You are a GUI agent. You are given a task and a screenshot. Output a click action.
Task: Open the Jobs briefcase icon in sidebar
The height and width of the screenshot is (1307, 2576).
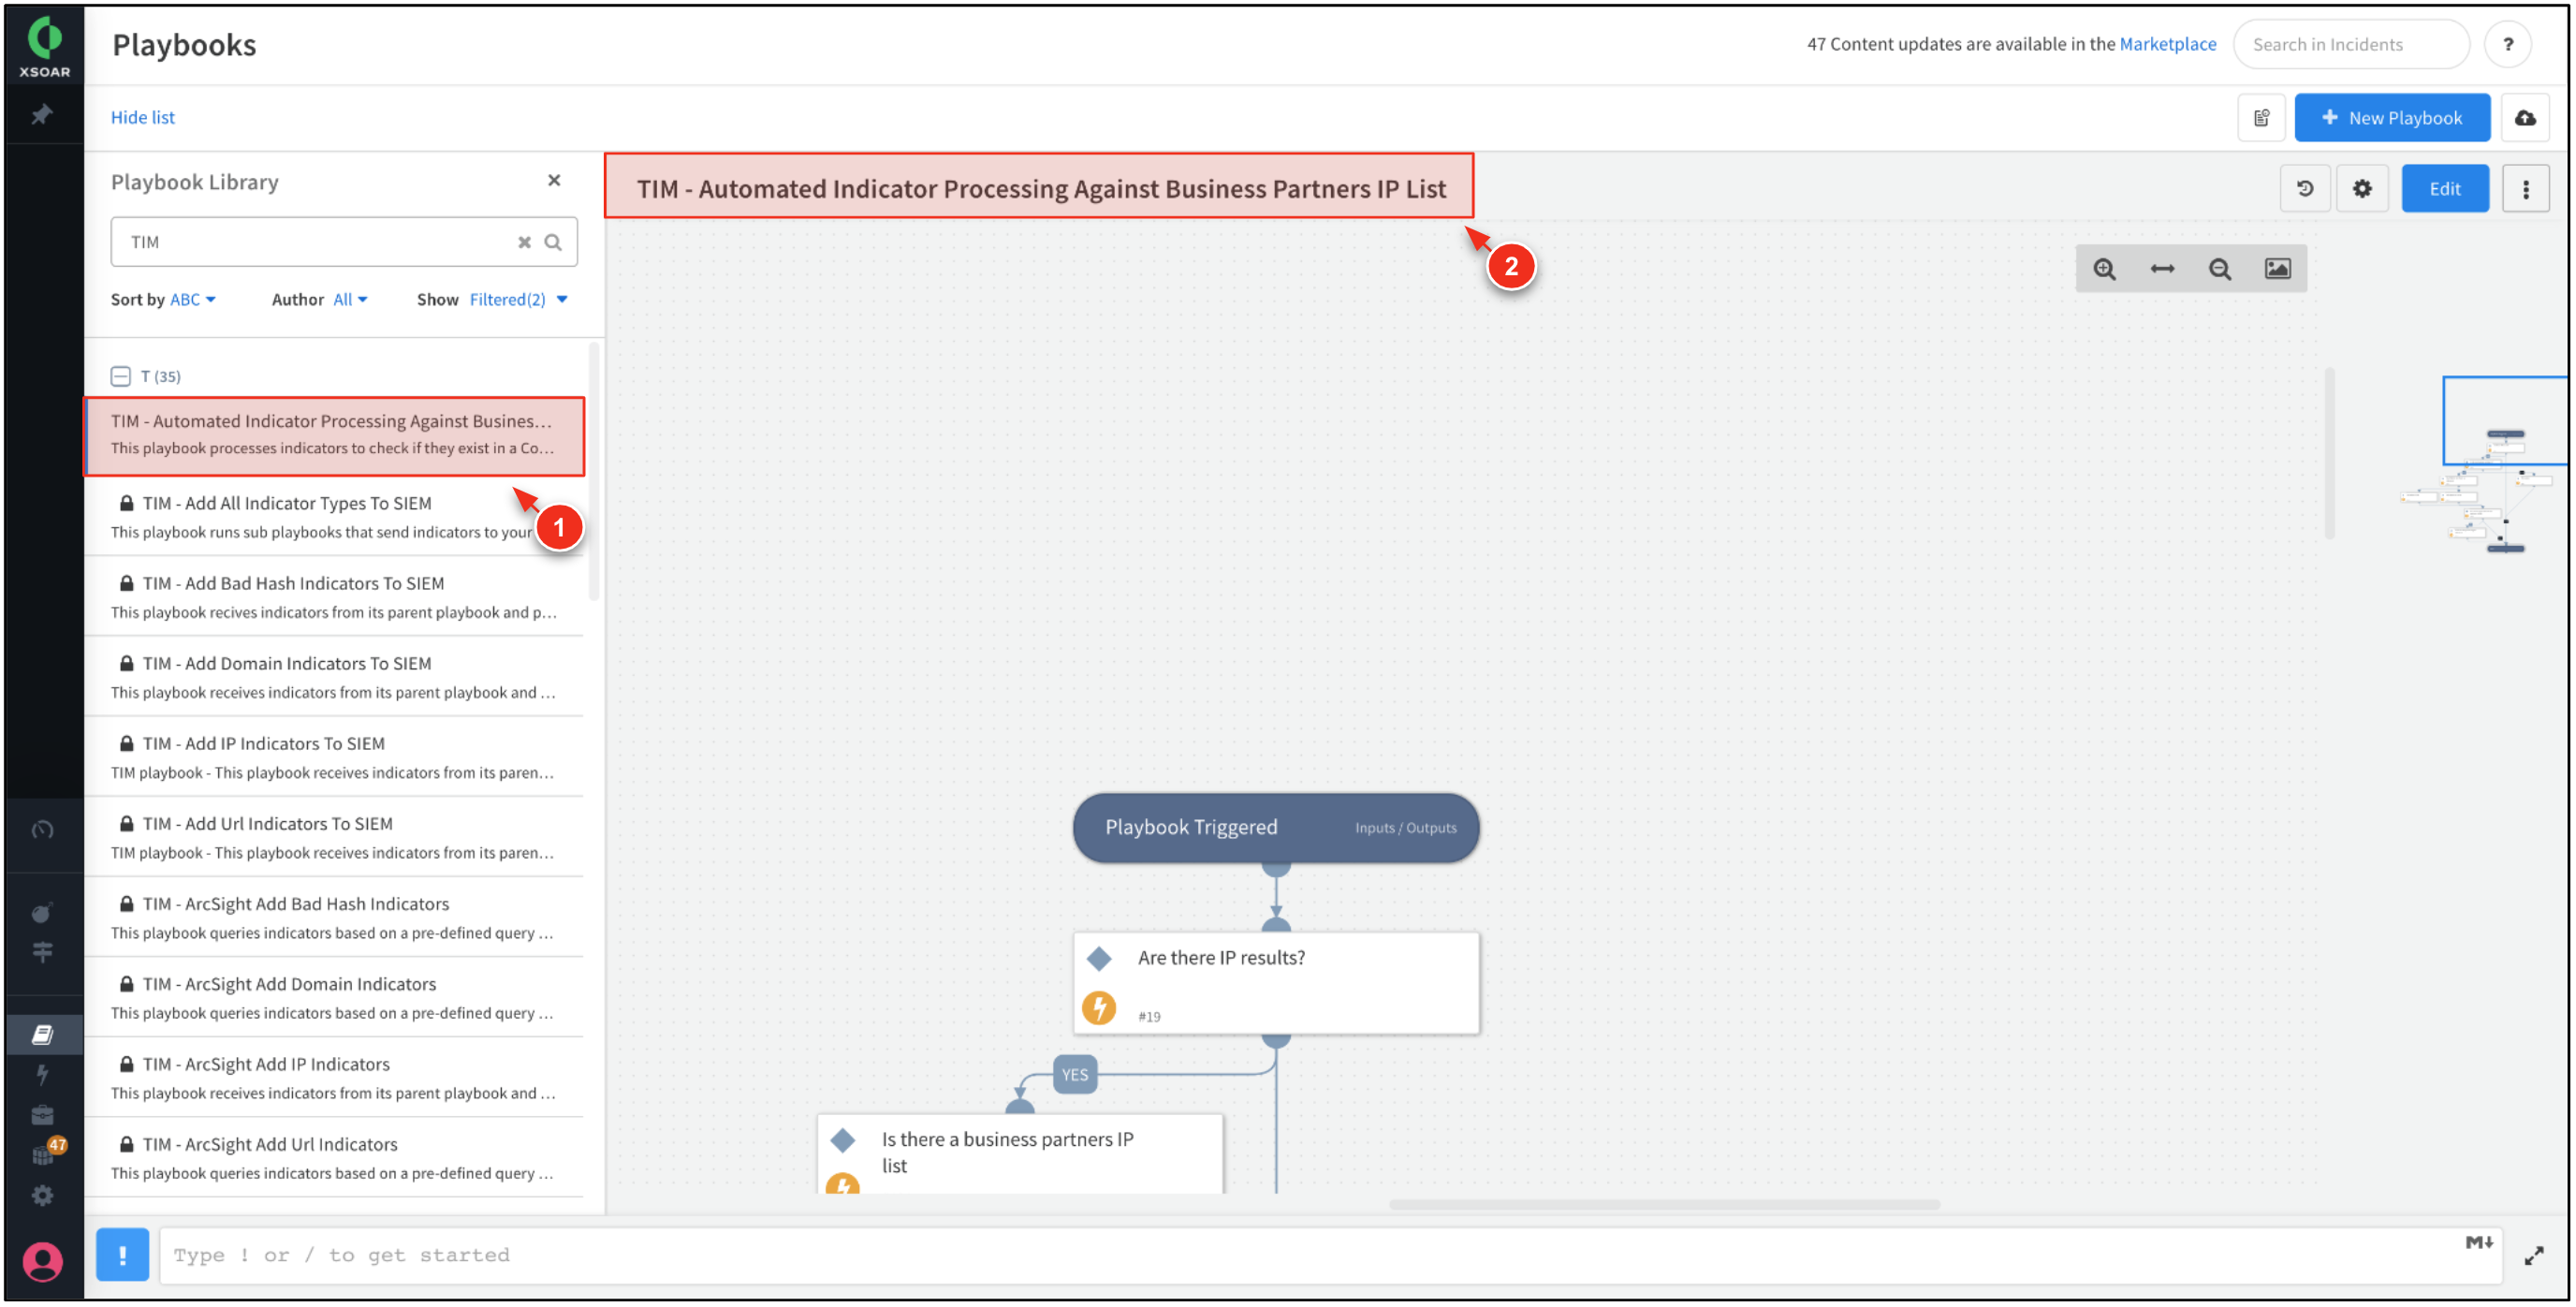coord(42,1115)
